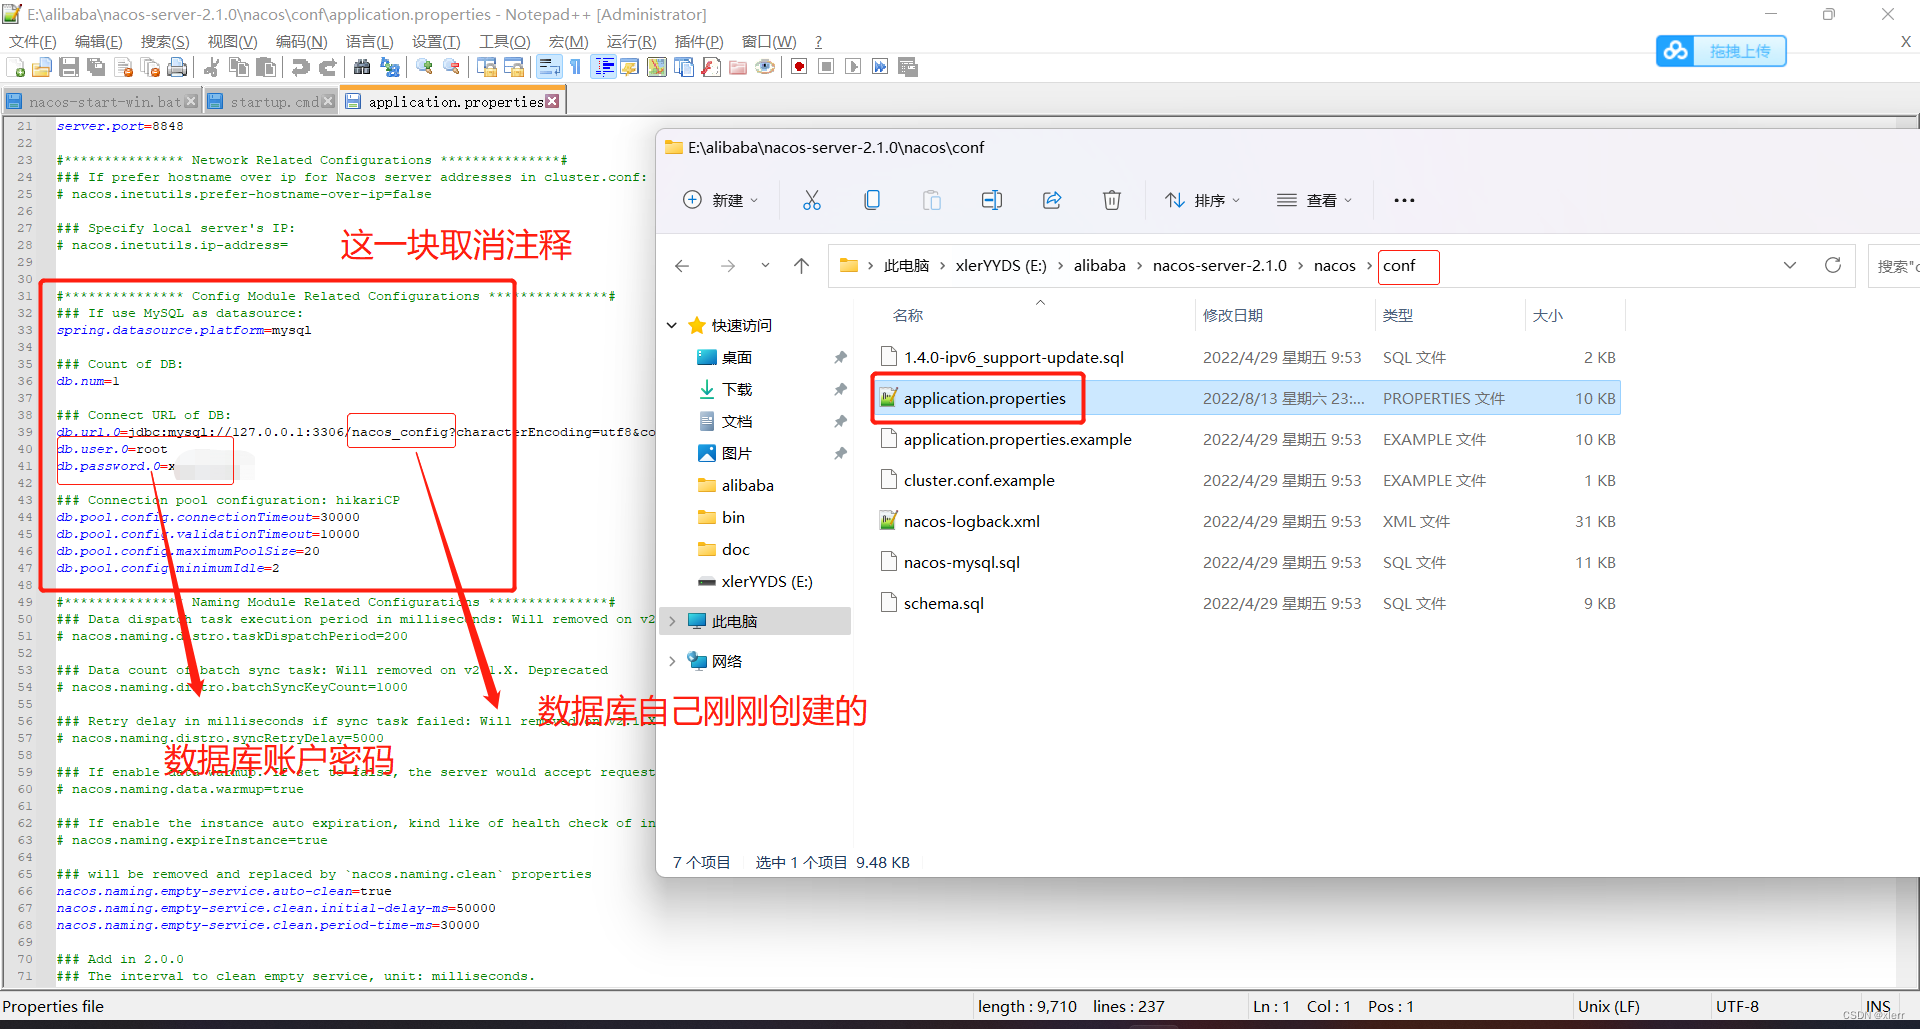Click the Delete trash icon in Explorer
1920x1029 pixels.
(x=1112, y=200)
